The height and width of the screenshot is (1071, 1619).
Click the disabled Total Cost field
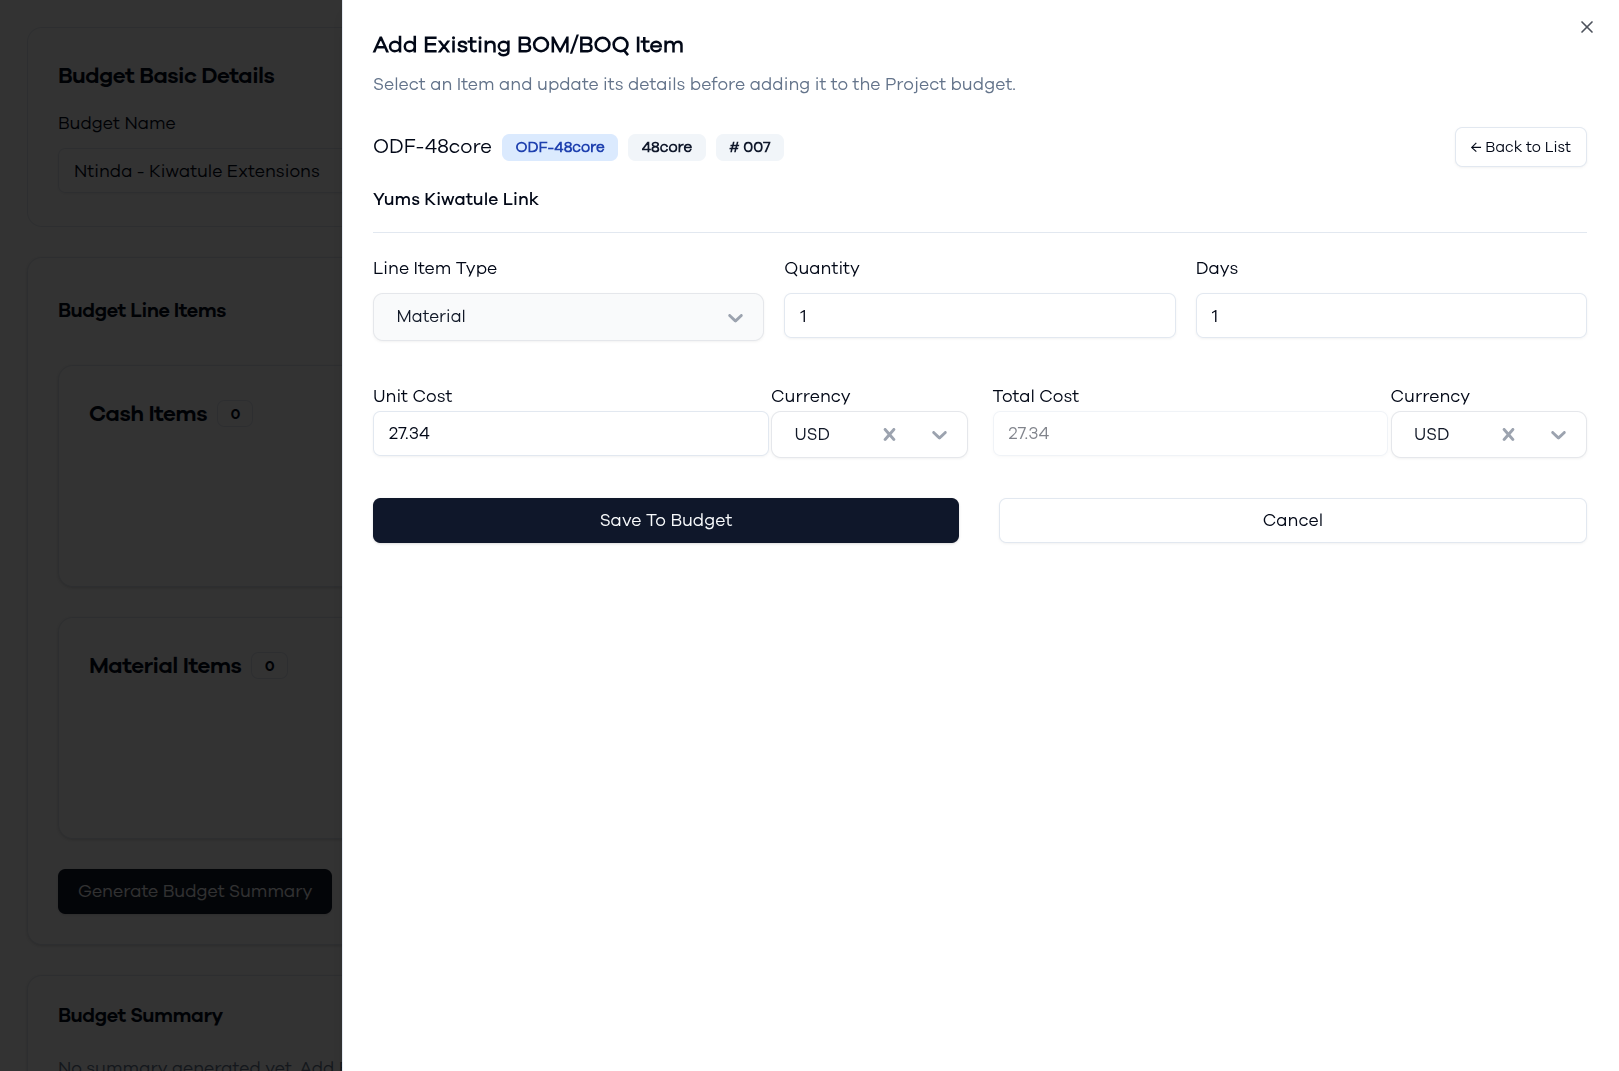point(1190,433)
